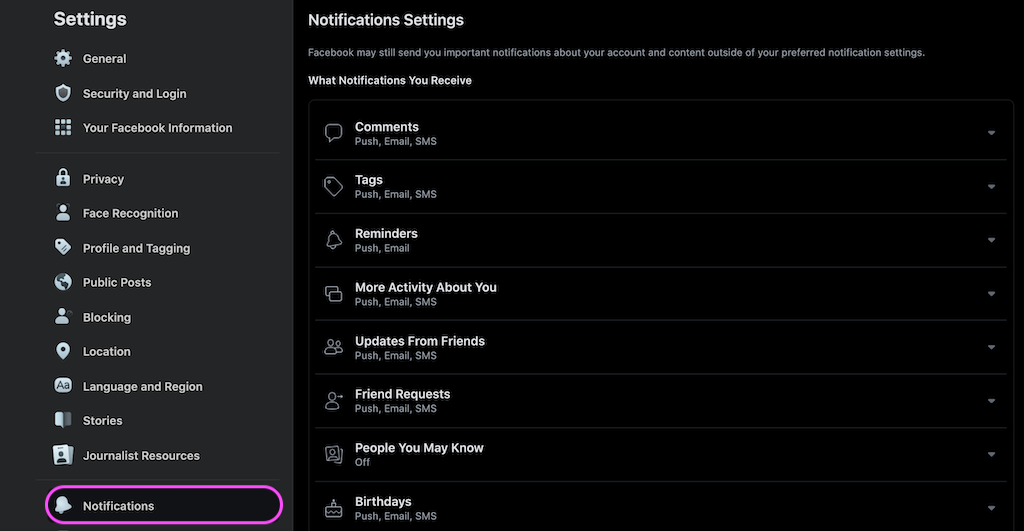This screenshot has height=531, width=1024.
Task: Click the highlighted Notifications sidebar item
Action: (164, 505)
